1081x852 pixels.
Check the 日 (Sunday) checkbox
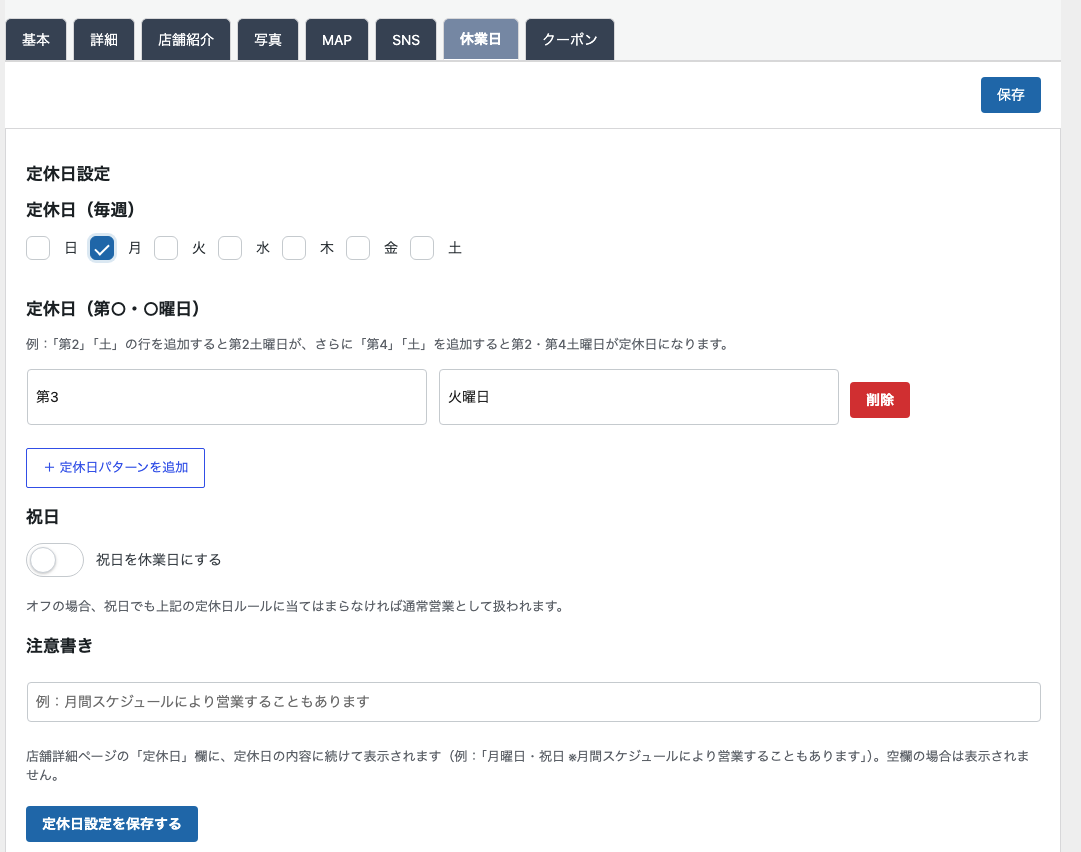[x=38, y=248]
